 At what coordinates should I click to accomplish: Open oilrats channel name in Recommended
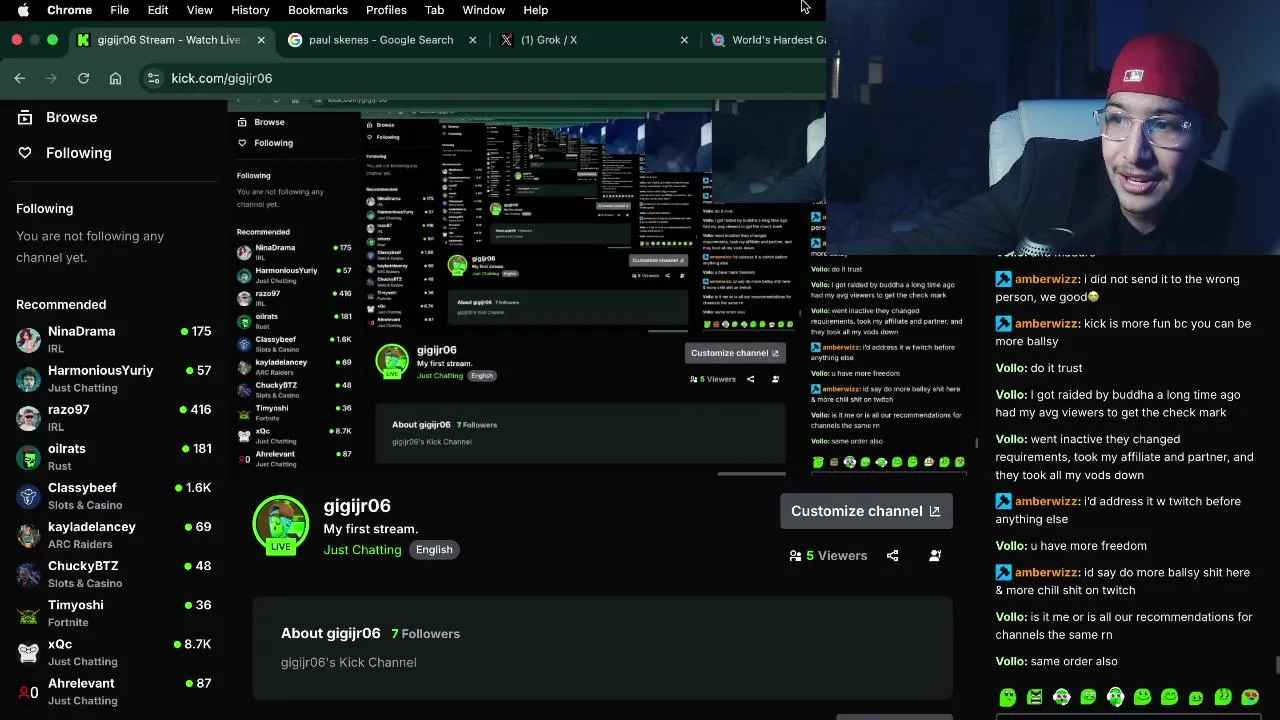click(67, 448)
